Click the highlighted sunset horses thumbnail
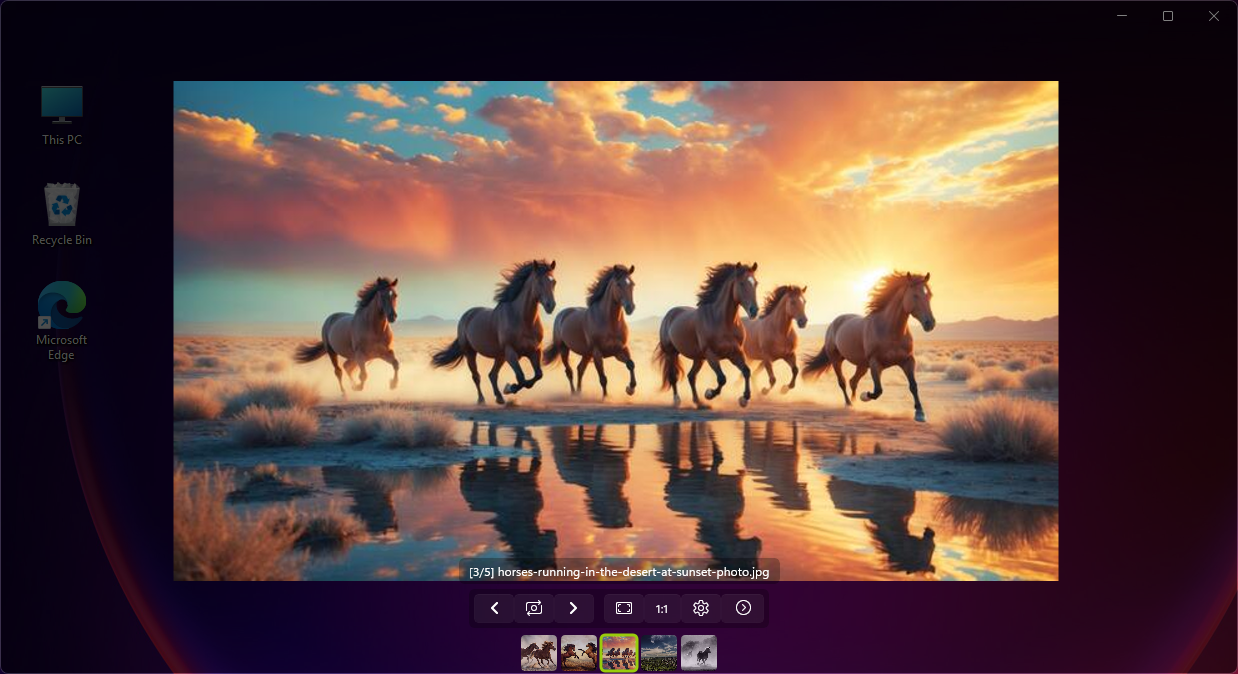 [x=618, y=652]
